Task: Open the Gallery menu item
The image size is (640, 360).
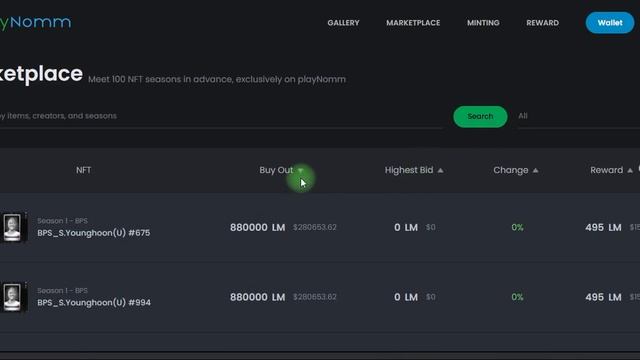Action: (343, 23)
